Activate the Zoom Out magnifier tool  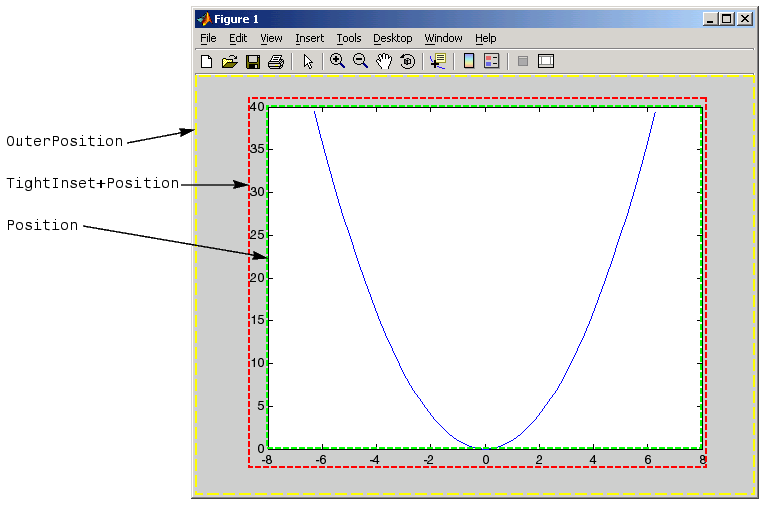(361, 61)
